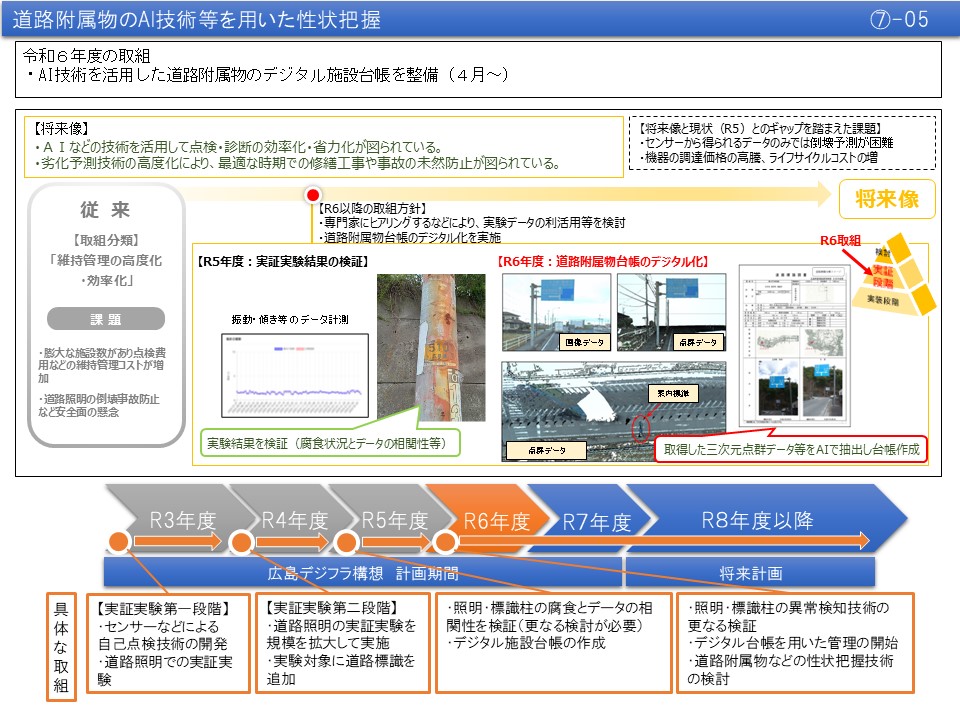Click the slide number ⑦-05
This screenshot has height=720, width=960.
pos(899,20)
